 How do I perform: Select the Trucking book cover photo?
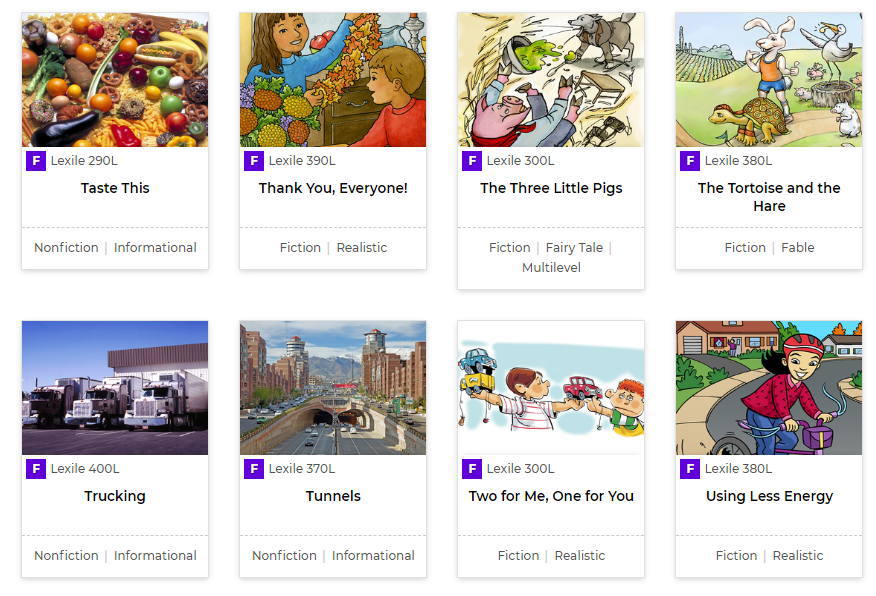pos(115,388)
